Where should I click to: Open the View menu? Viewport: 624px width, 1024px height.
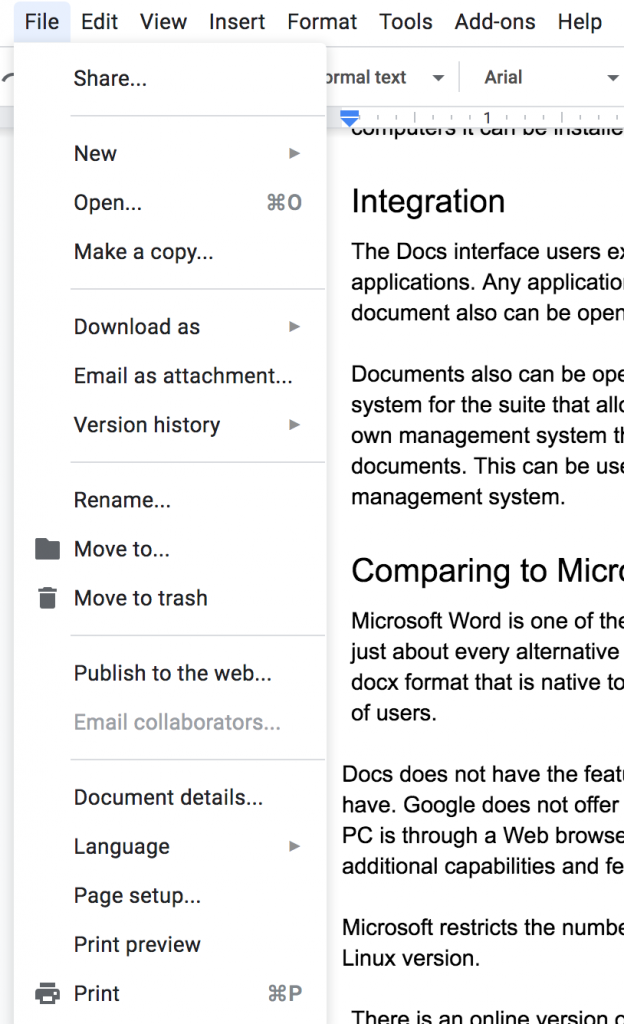point(163,22)
